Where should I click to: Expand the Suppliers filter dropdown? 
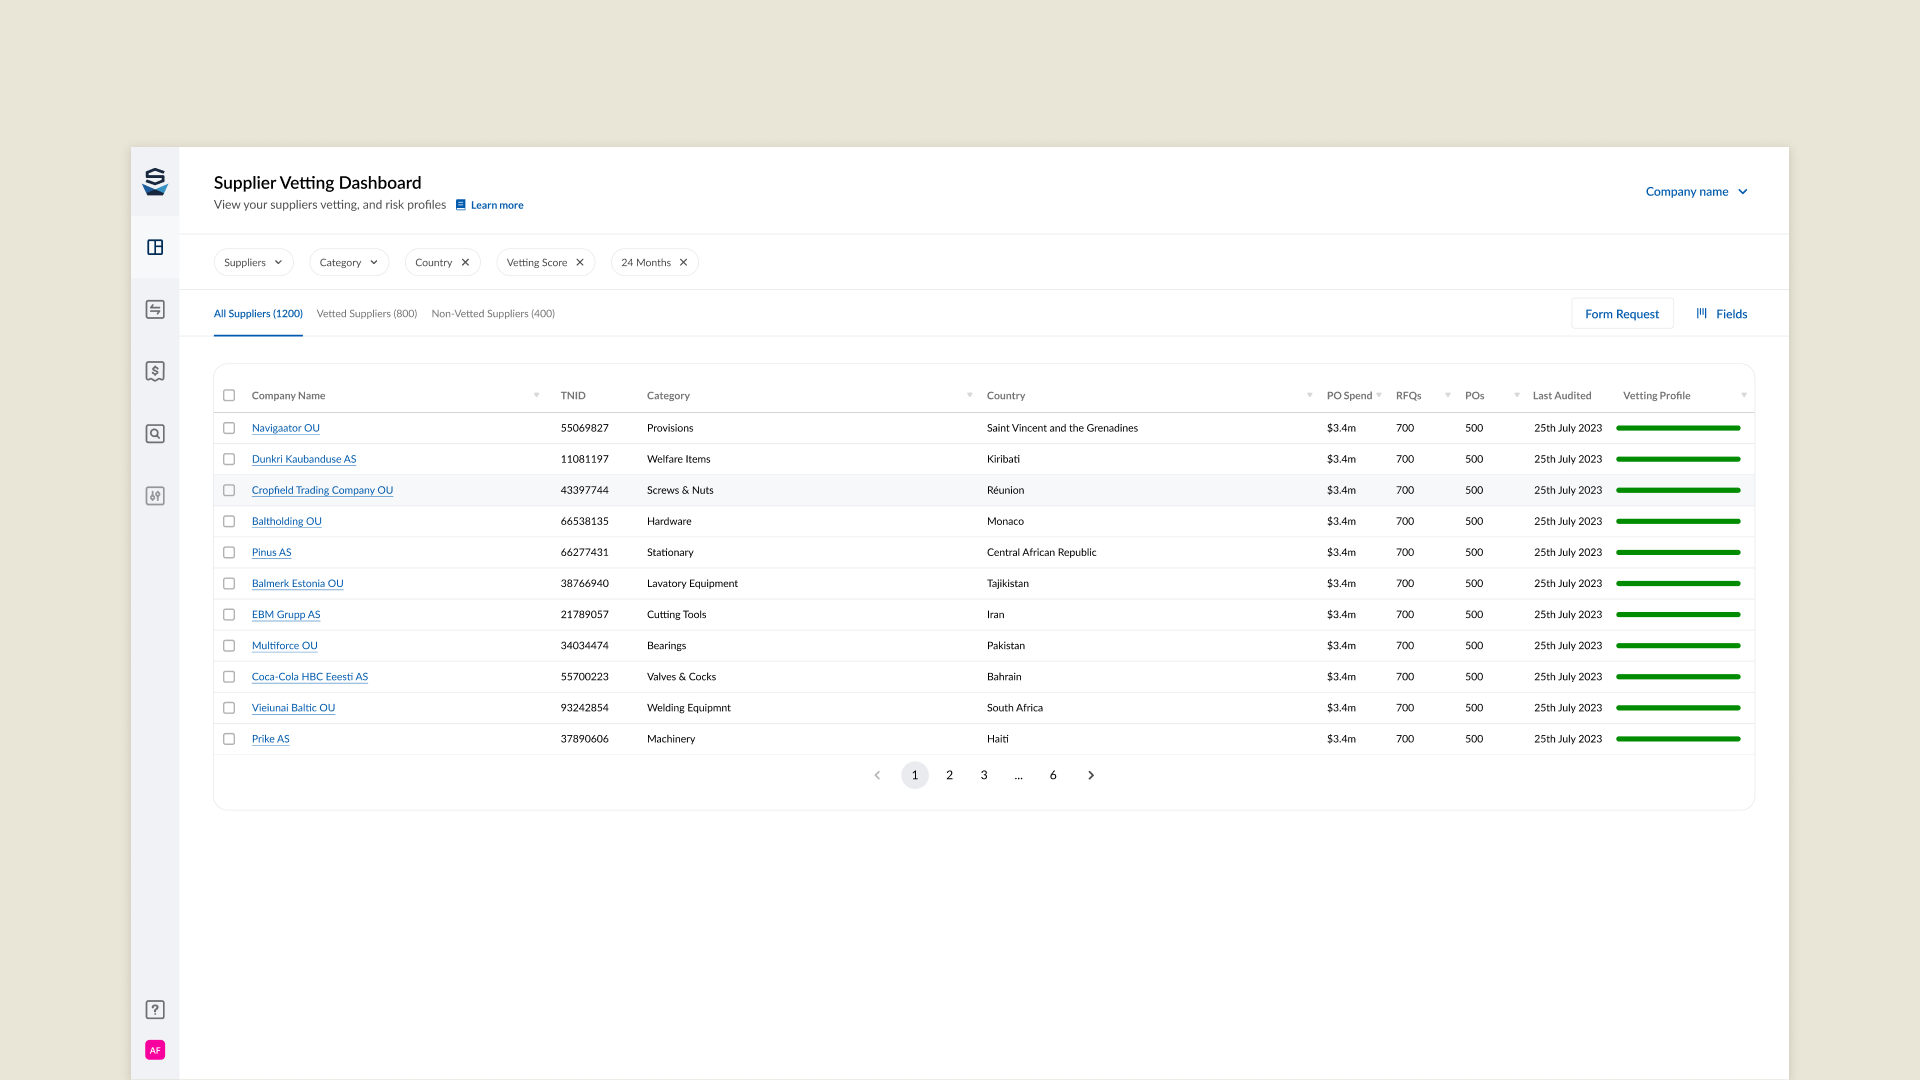[x=253, y=263]
